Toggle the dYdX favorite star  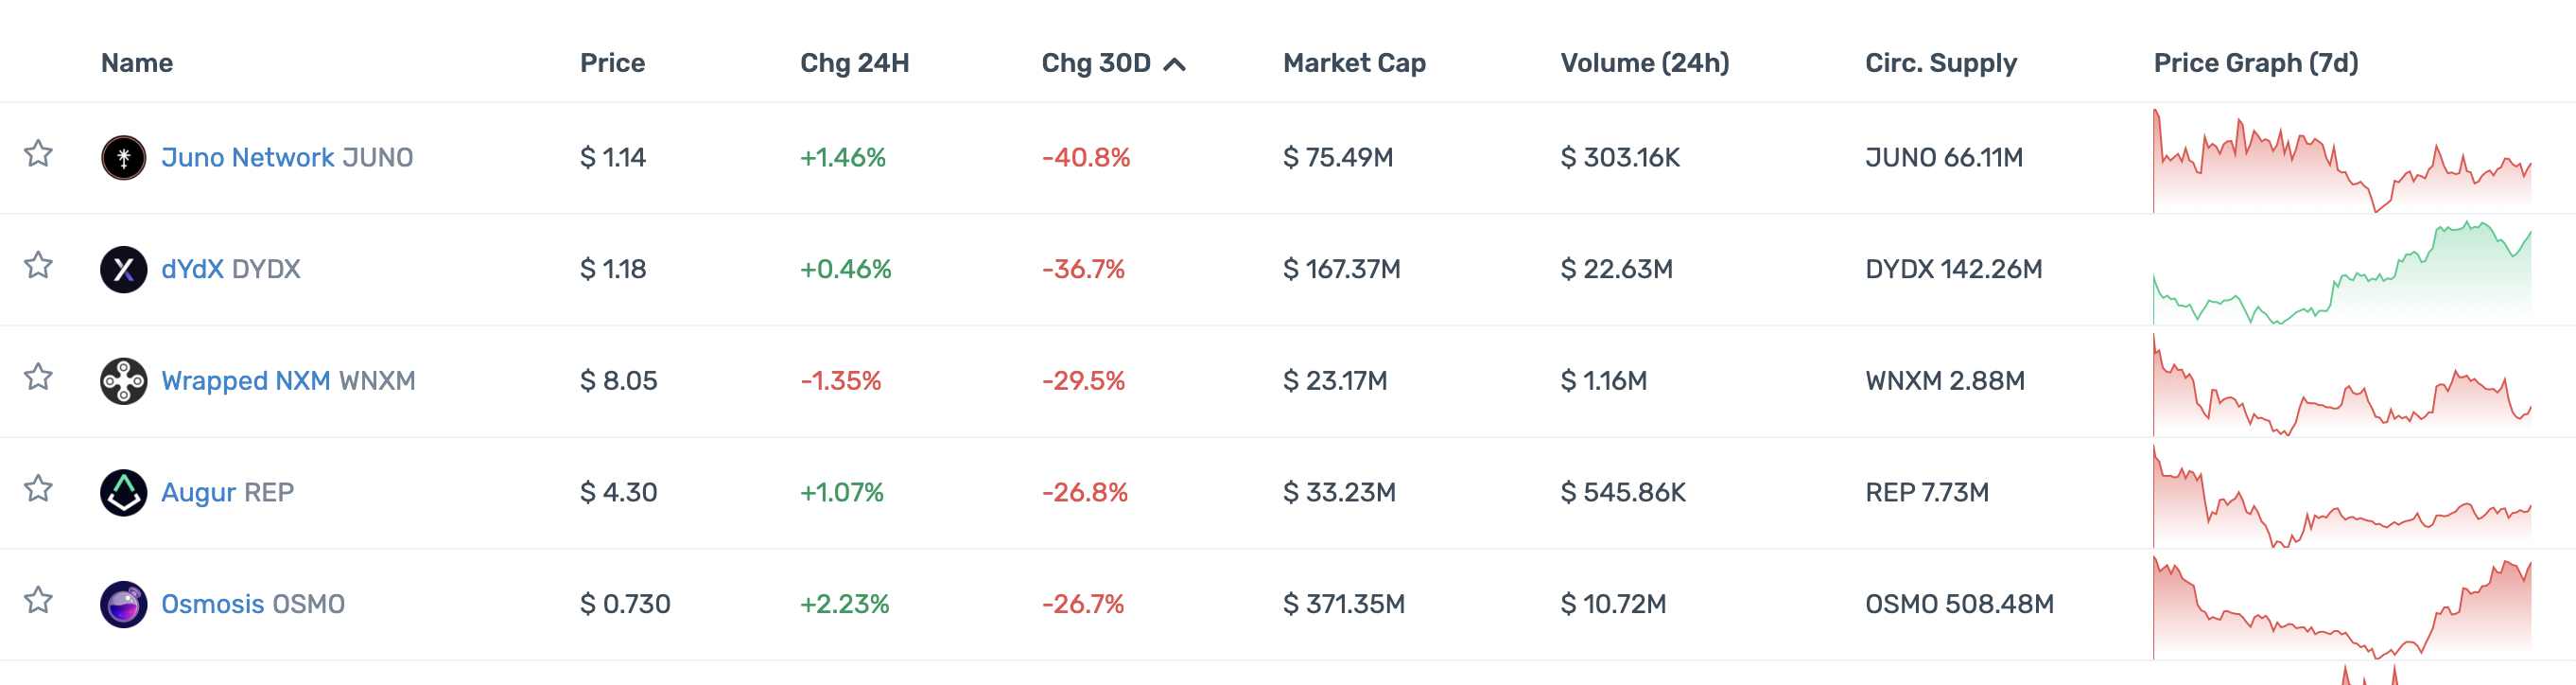click(x=38, y=266)
